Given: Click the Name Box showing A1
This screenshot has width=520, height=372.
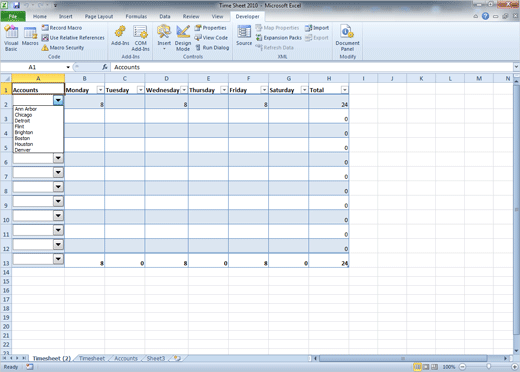Looking at the screenshot, I should point(36,67).
